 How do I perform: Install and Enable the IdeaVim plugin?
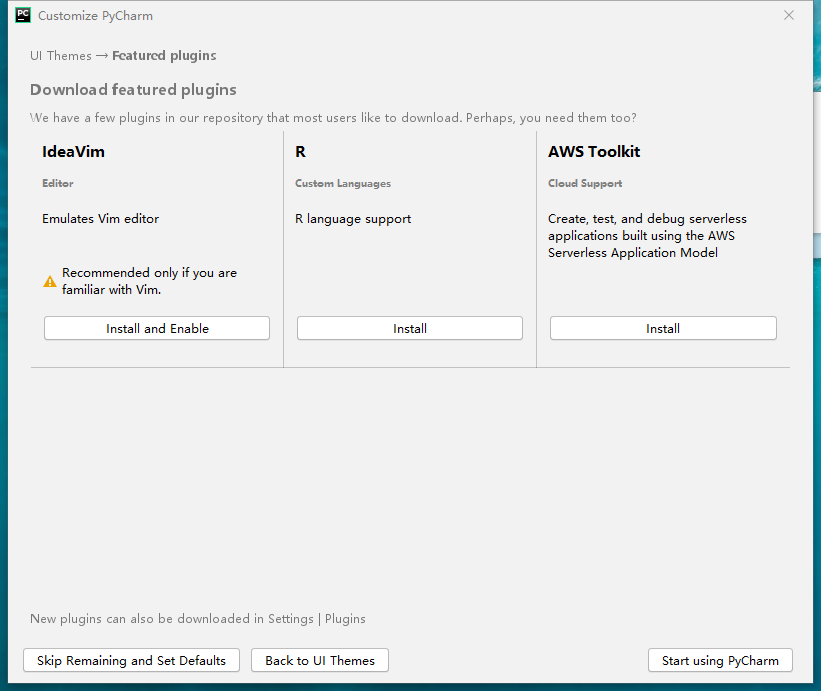[x=157, y=328]
